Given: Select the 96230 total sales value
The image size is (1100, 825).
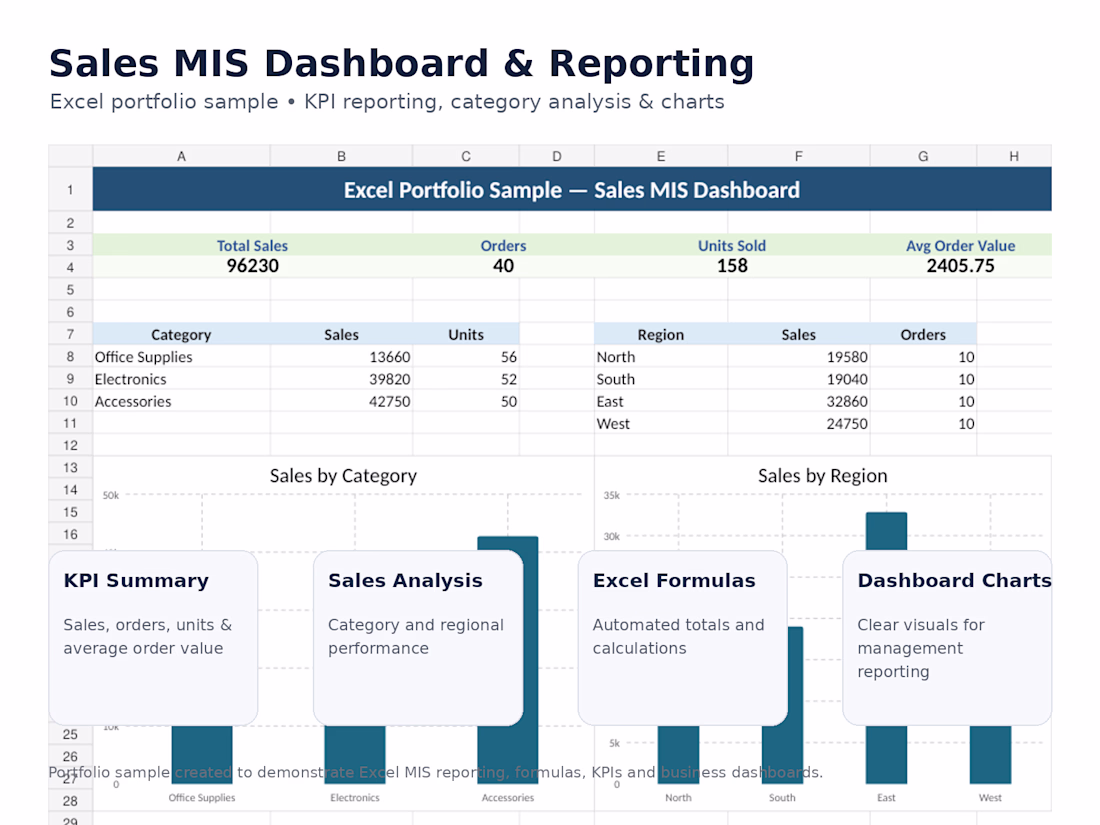Looking at the screenshot, I should tap(253, 266).
